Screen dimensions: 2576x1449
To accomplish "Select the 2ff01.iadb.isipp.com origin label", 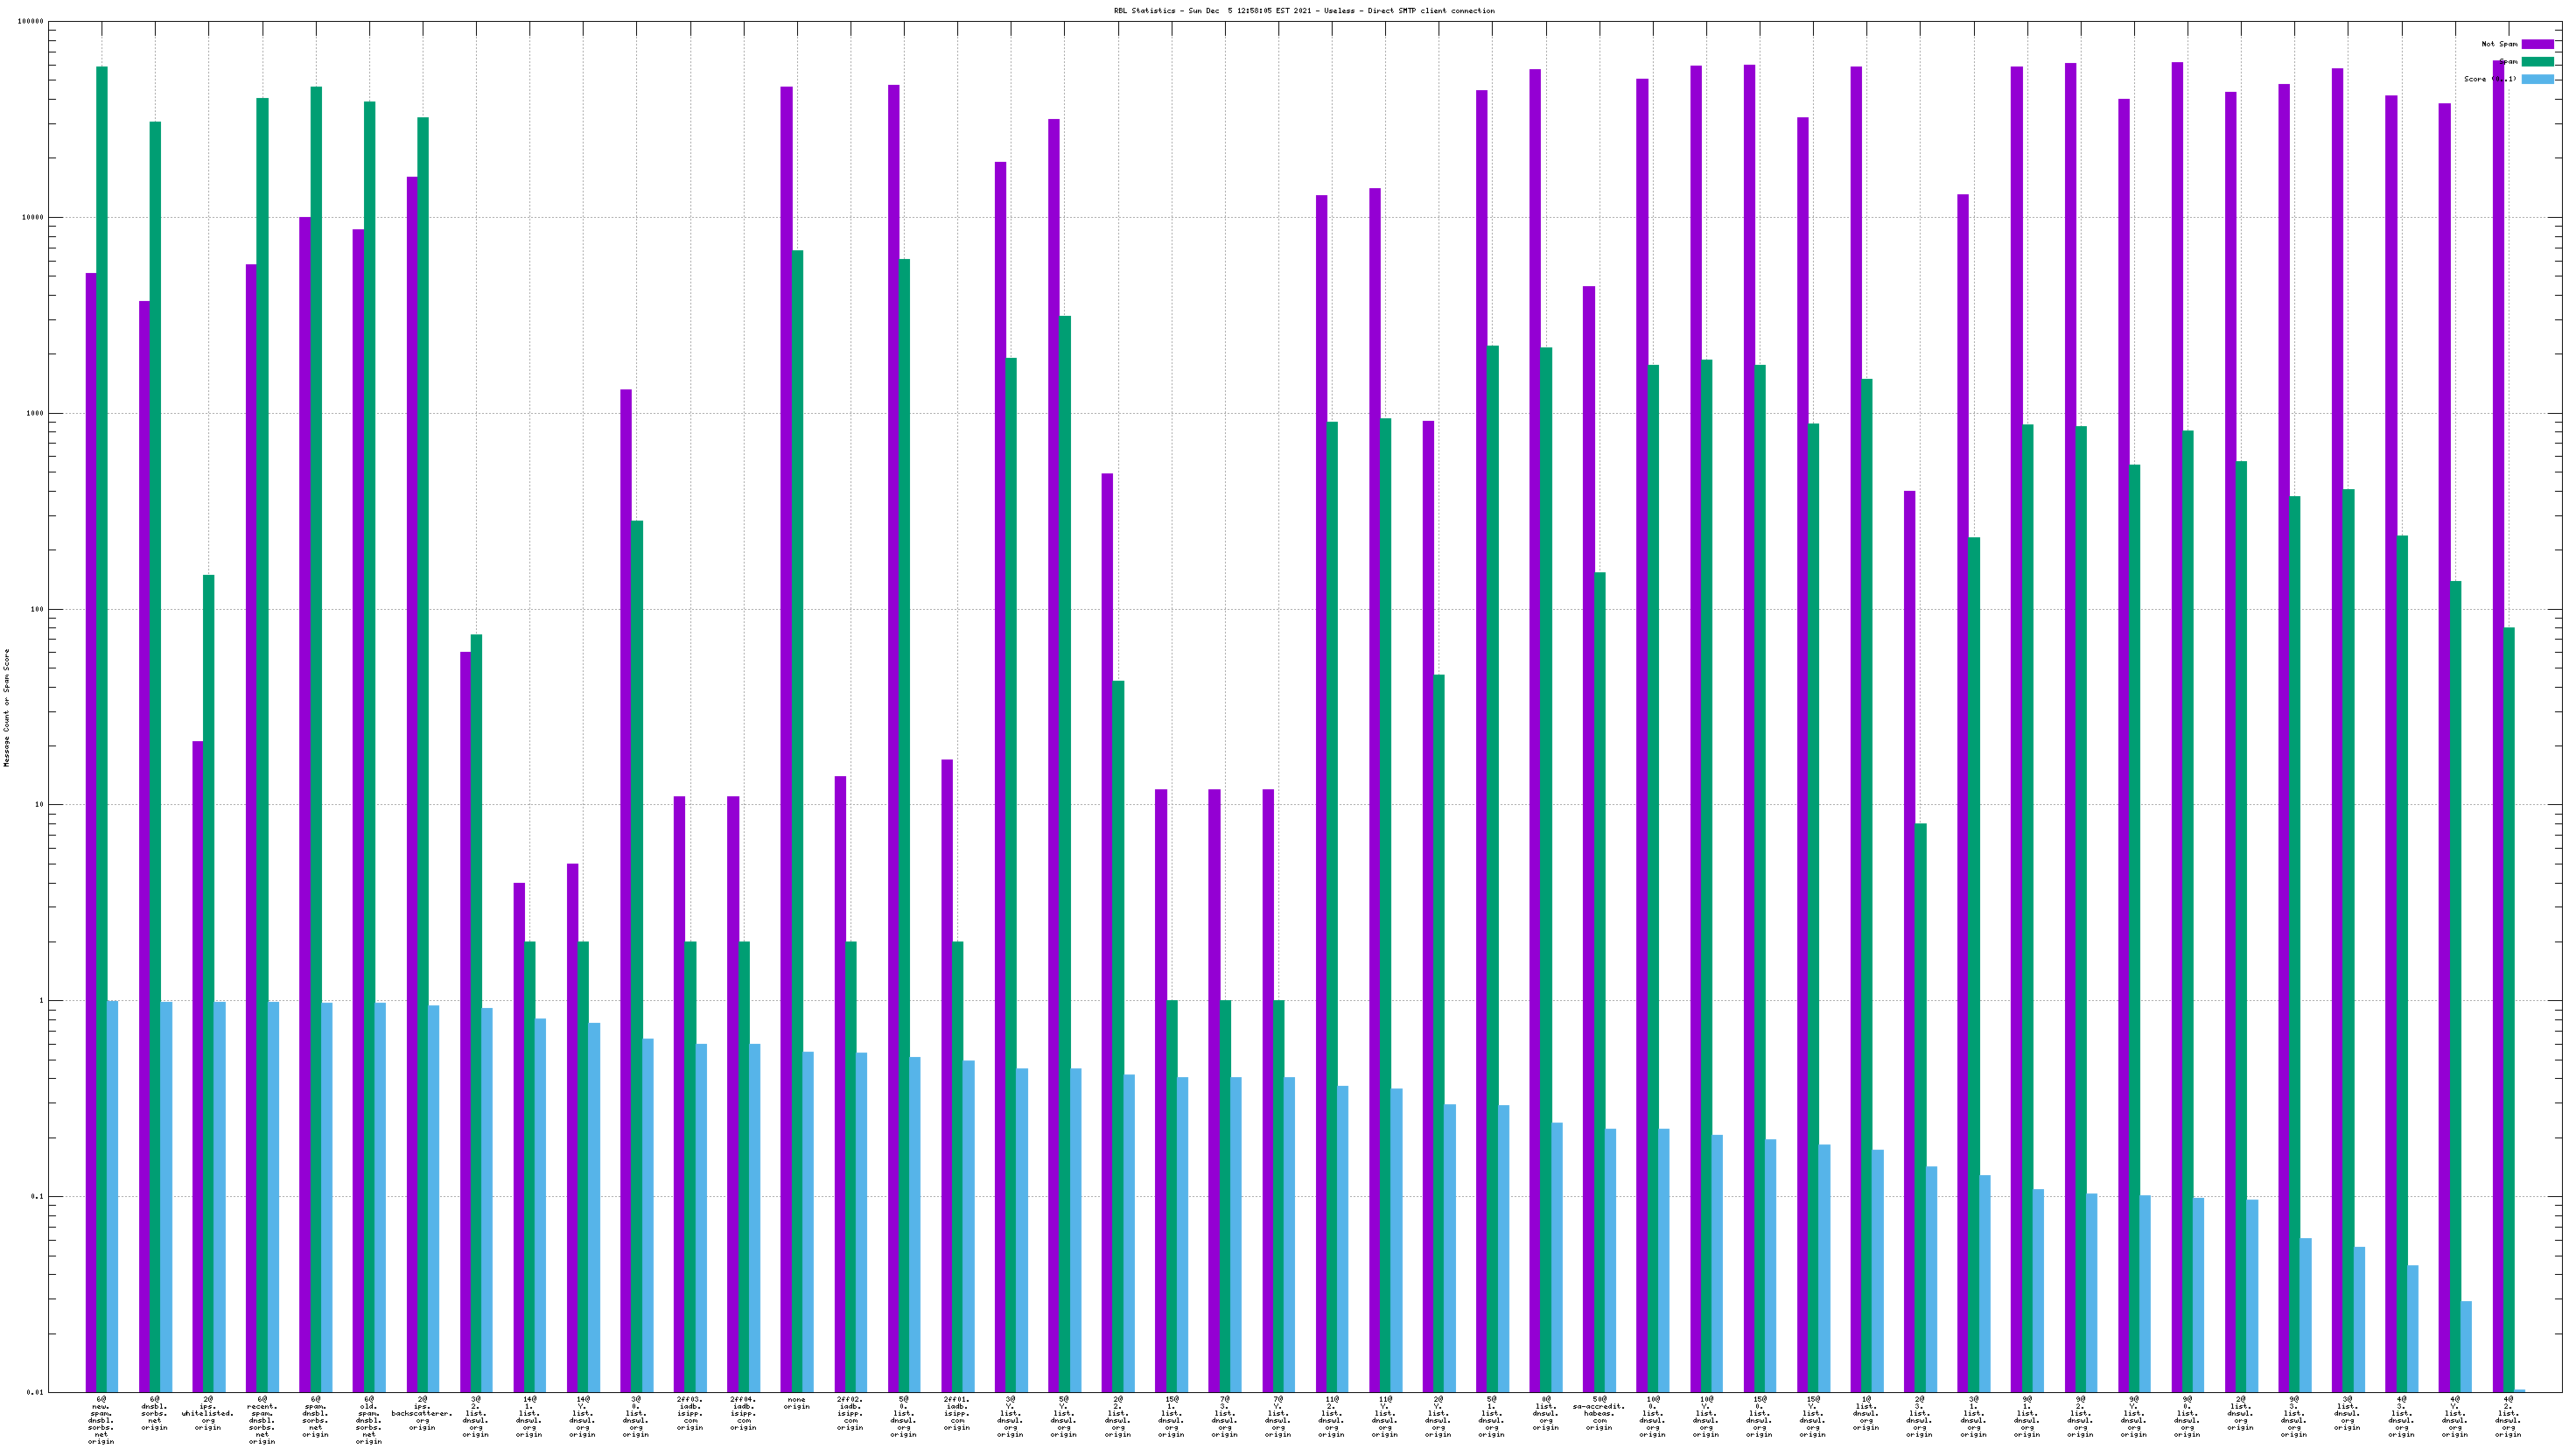I will [x=957, y=1413].
